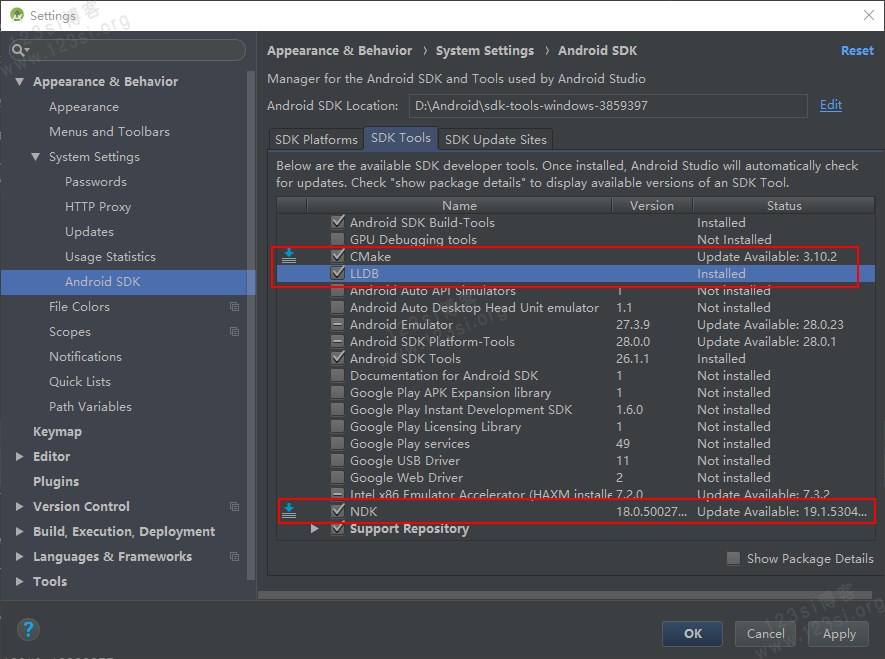Expand the Tools settings section

[20, 581]
